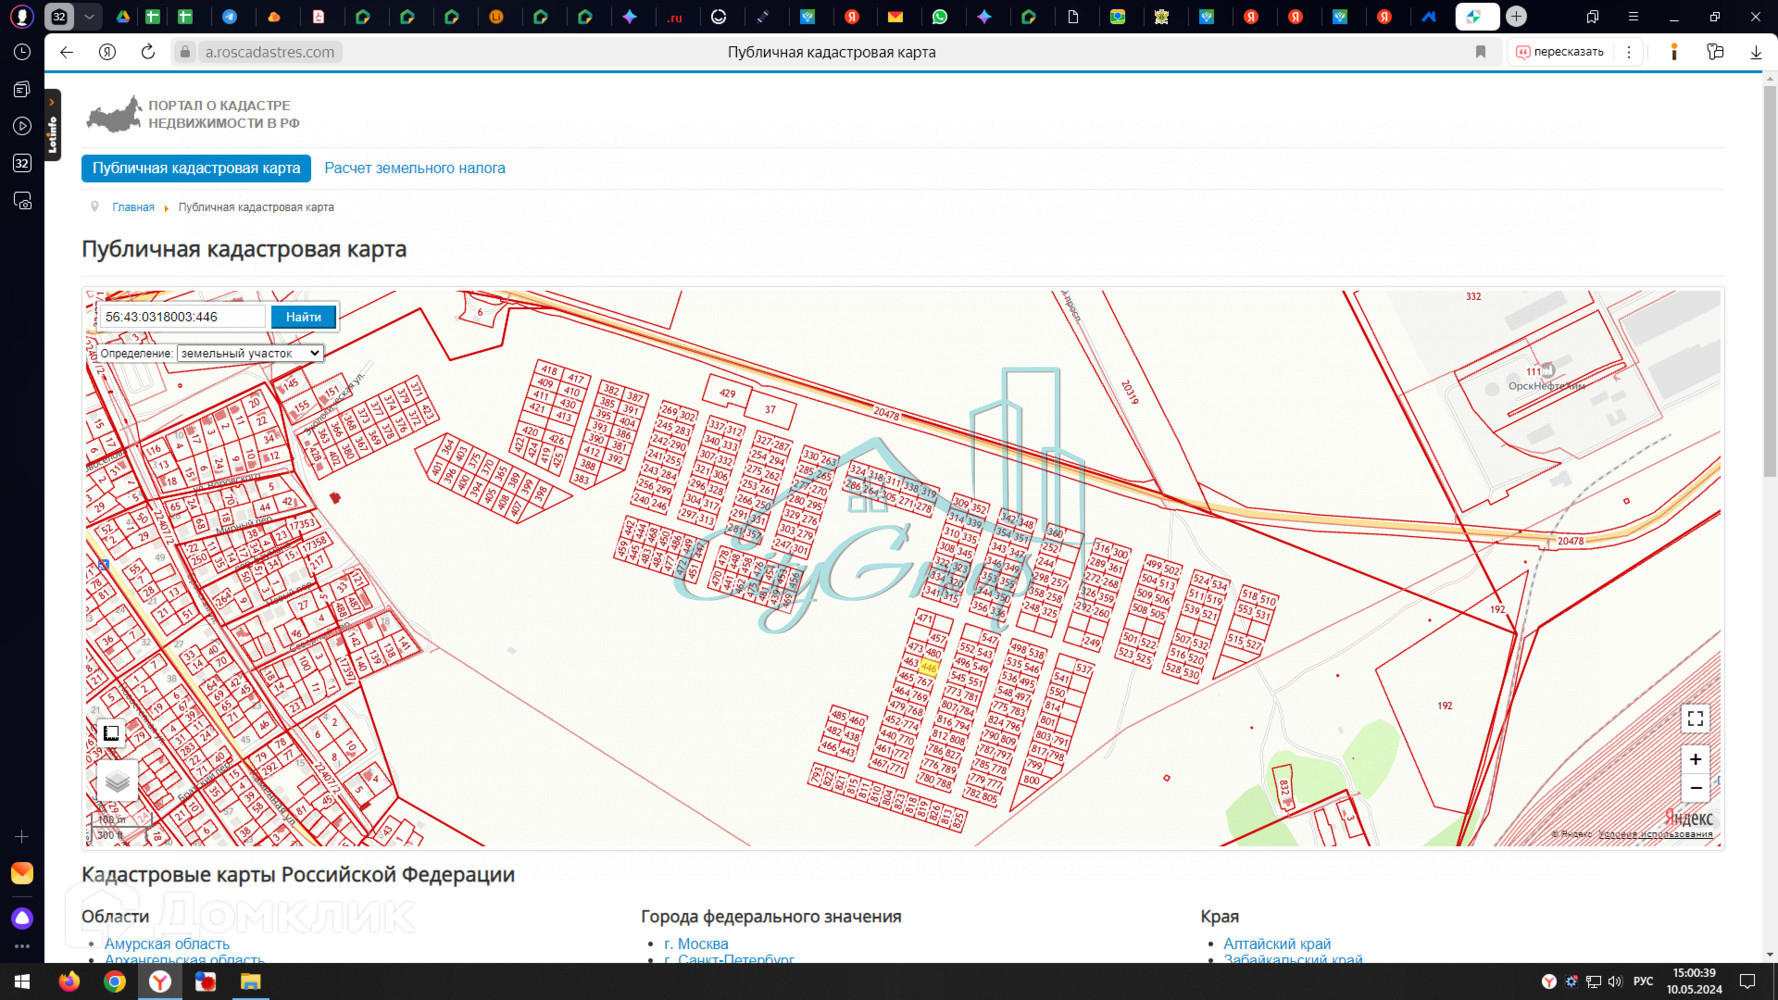The image size is (1778, 1000).
Task: Follow the 'Главная' breadcrumb link
Action: [133, 207]
